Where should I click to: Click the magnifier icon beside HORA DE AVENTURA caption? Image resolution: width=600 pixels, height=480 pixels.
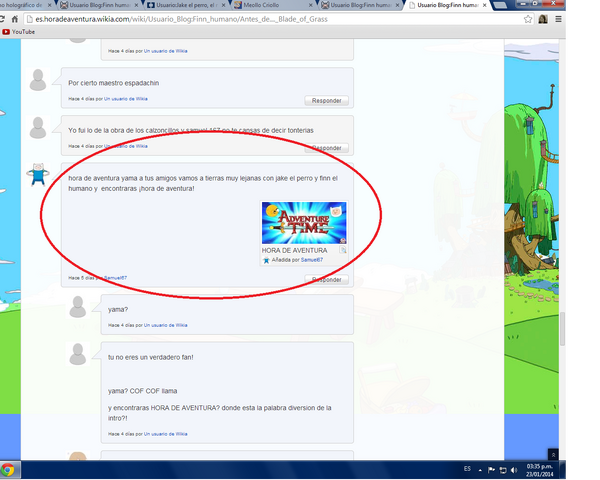343,250
